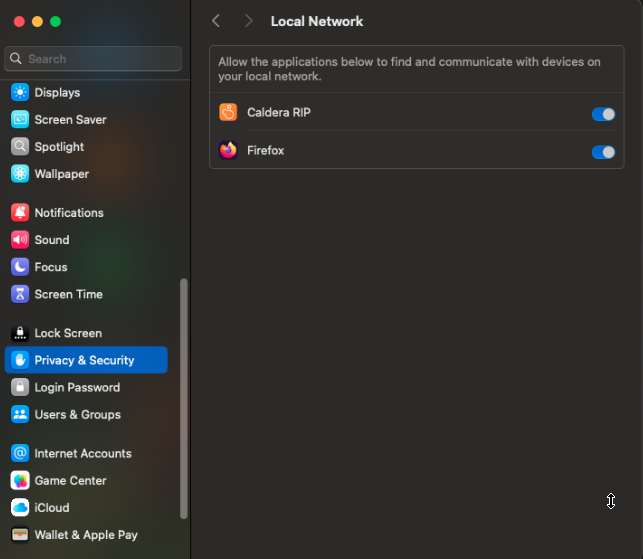Screen dimensions: 643x559
Task: Select Screen Time label
Action: point(68,294)
